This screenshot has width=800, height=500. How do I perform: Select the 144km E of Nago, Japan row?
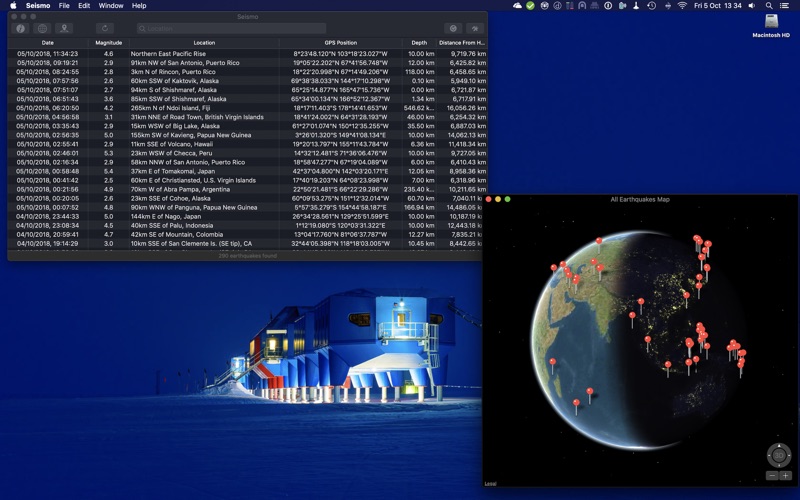[x=247, y=216]
